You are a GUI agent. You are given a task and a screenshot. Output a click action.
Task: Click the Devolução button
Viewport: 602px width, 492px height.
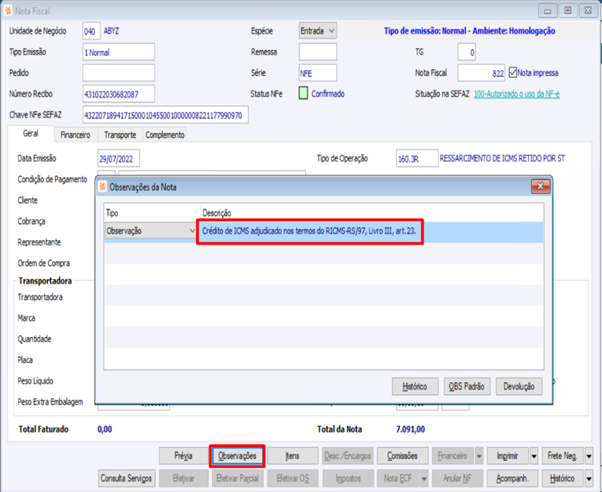click(519, 386)
